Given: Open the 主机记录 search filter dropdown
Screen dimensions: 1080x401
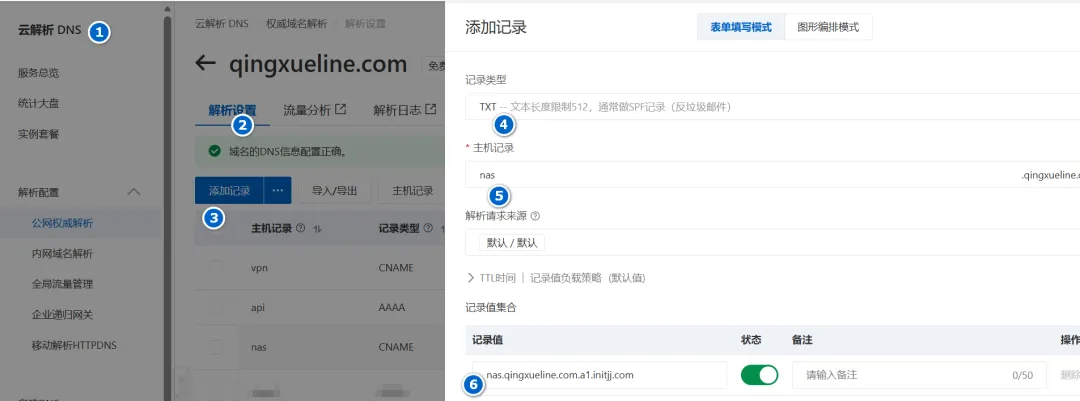Looking at the screenshot, I should [412, 191].
